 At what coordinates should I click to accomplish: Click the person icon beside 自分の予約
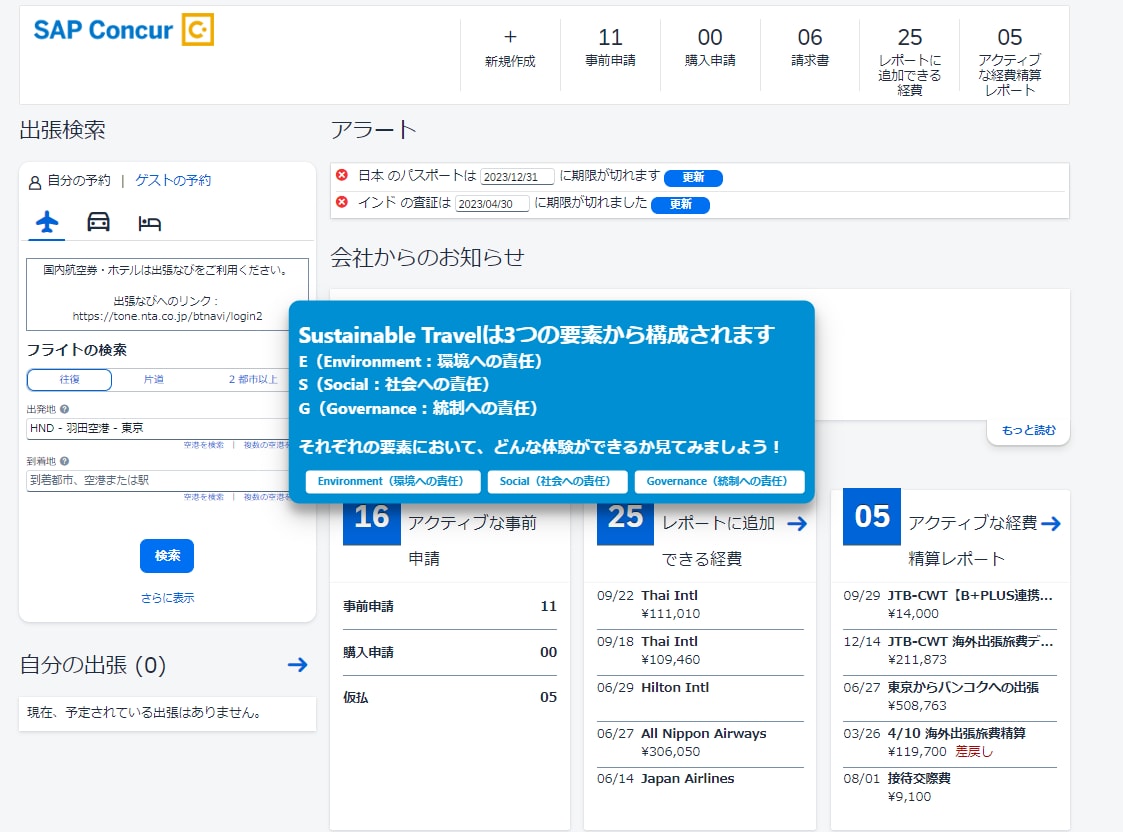tap(34, 183)
